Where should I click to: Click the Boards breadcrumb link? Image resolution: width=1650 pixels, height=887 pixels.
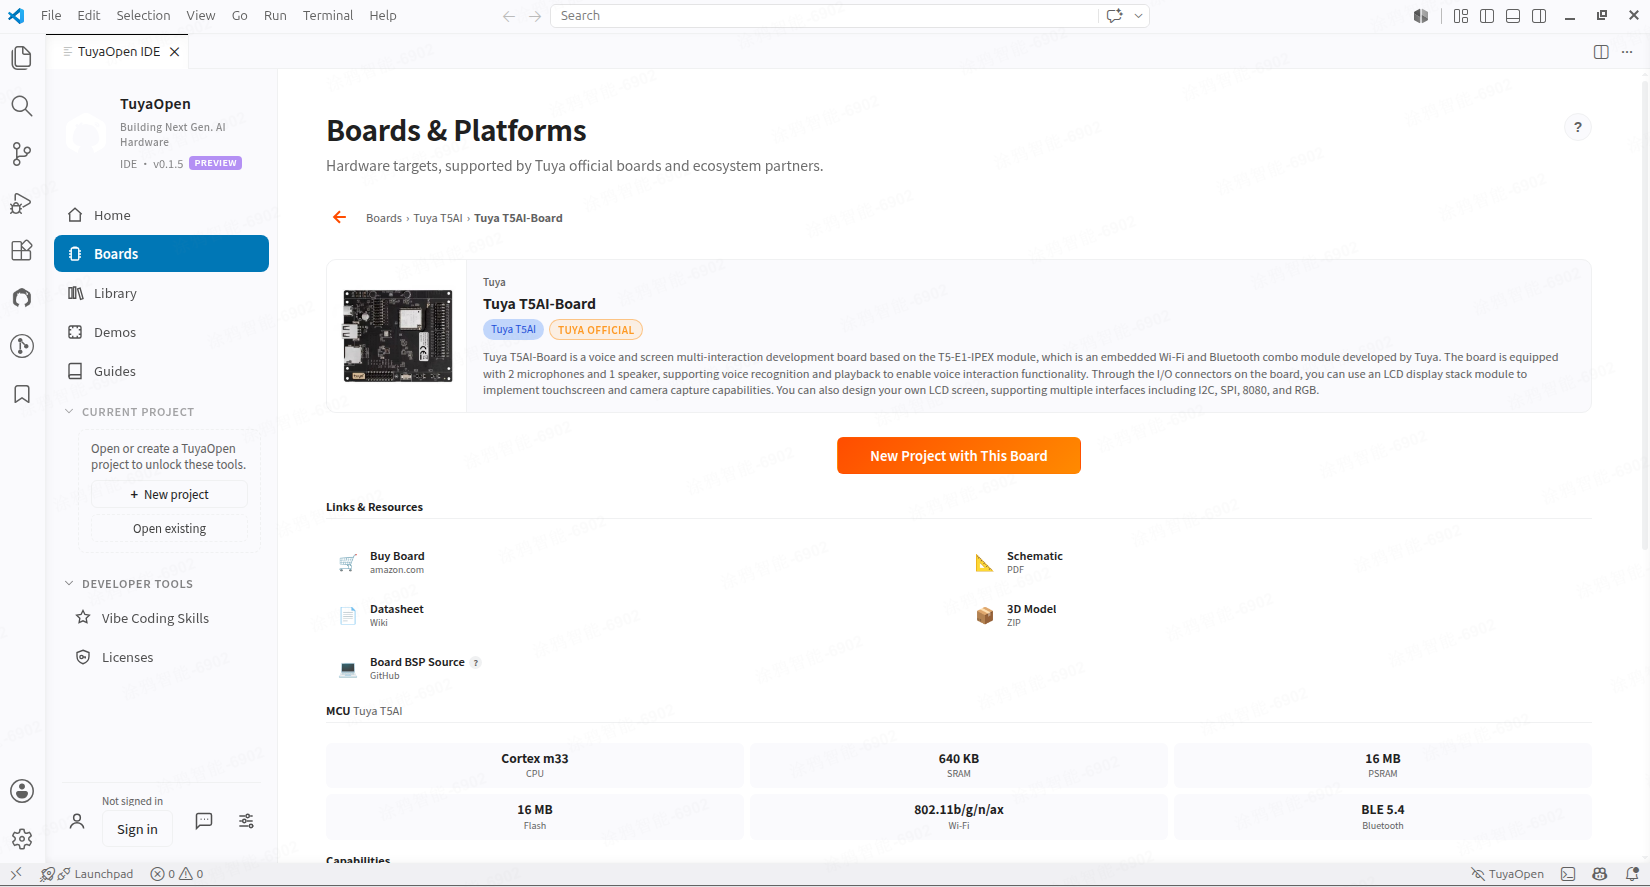pyautogui.click(x=384, y=218)
